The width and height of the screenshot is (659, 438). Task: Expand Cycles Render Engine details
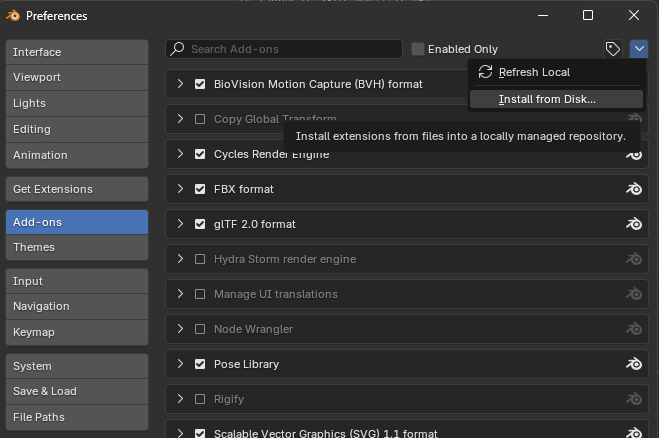[180, 154]
